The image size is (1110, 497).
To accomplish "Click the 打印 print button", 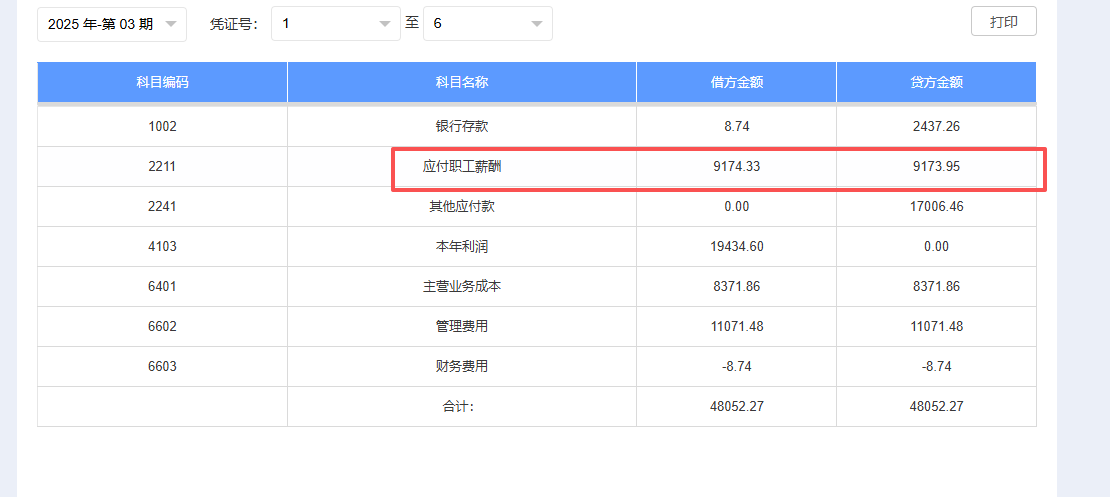I will 1003,21.
